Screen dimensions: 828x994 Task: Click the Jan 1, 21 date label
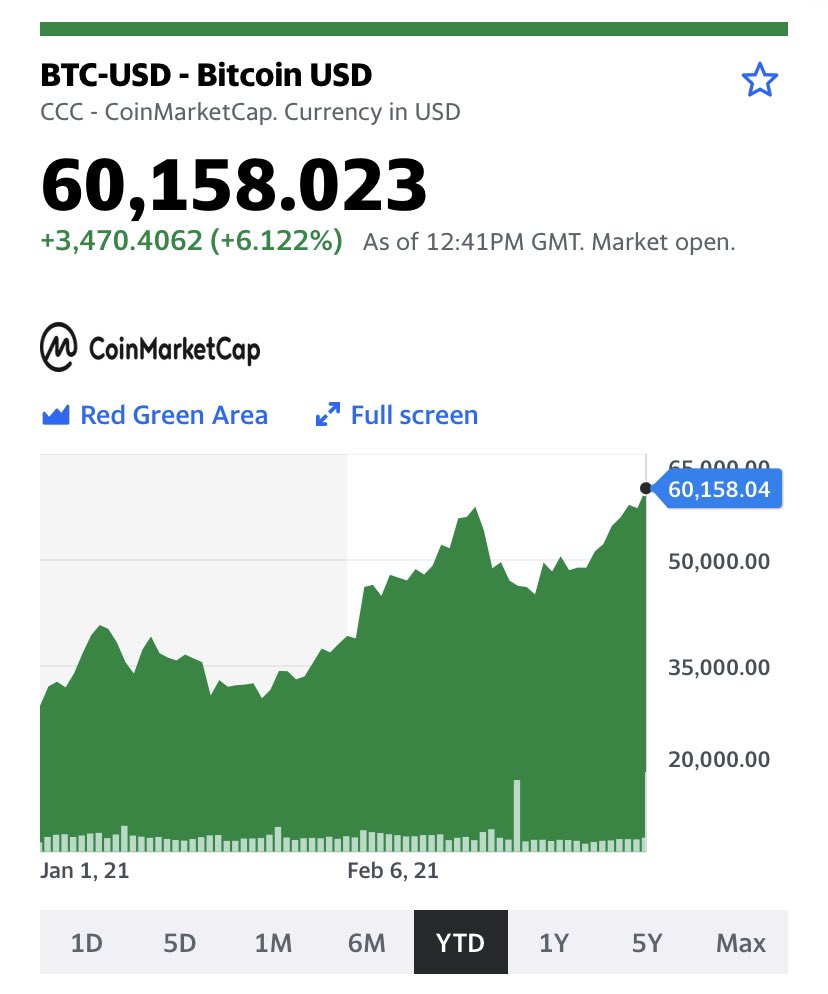85,871
